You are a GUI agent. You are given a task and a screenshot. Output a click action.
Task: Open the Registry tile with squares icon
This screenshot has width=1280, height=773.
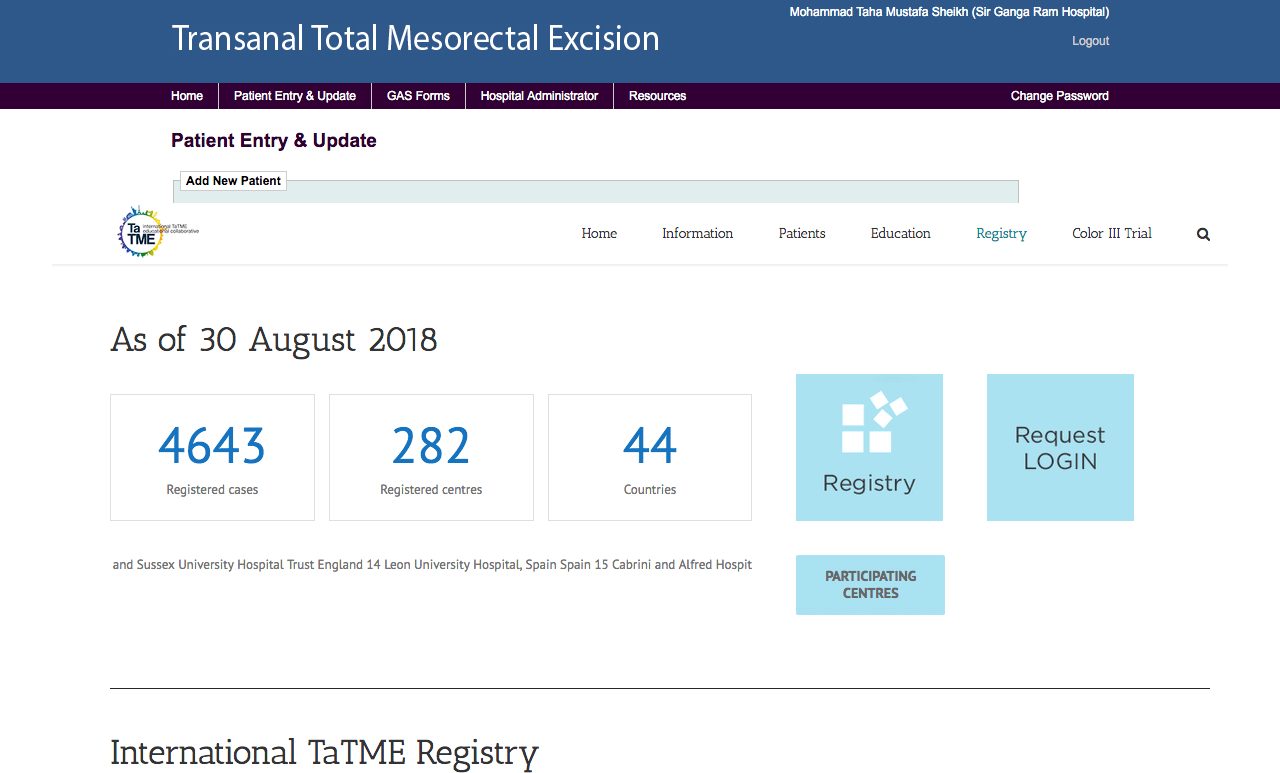[869, 447]
